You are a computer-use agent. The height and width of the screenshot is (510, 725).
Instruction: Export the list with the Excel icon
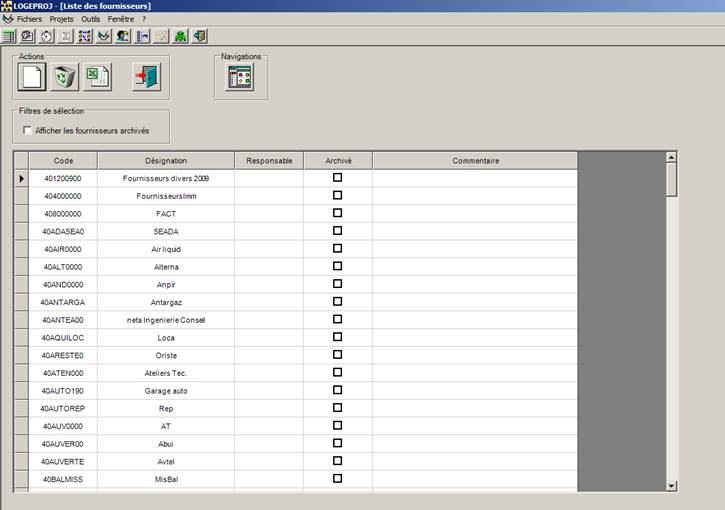pos(97,77)
